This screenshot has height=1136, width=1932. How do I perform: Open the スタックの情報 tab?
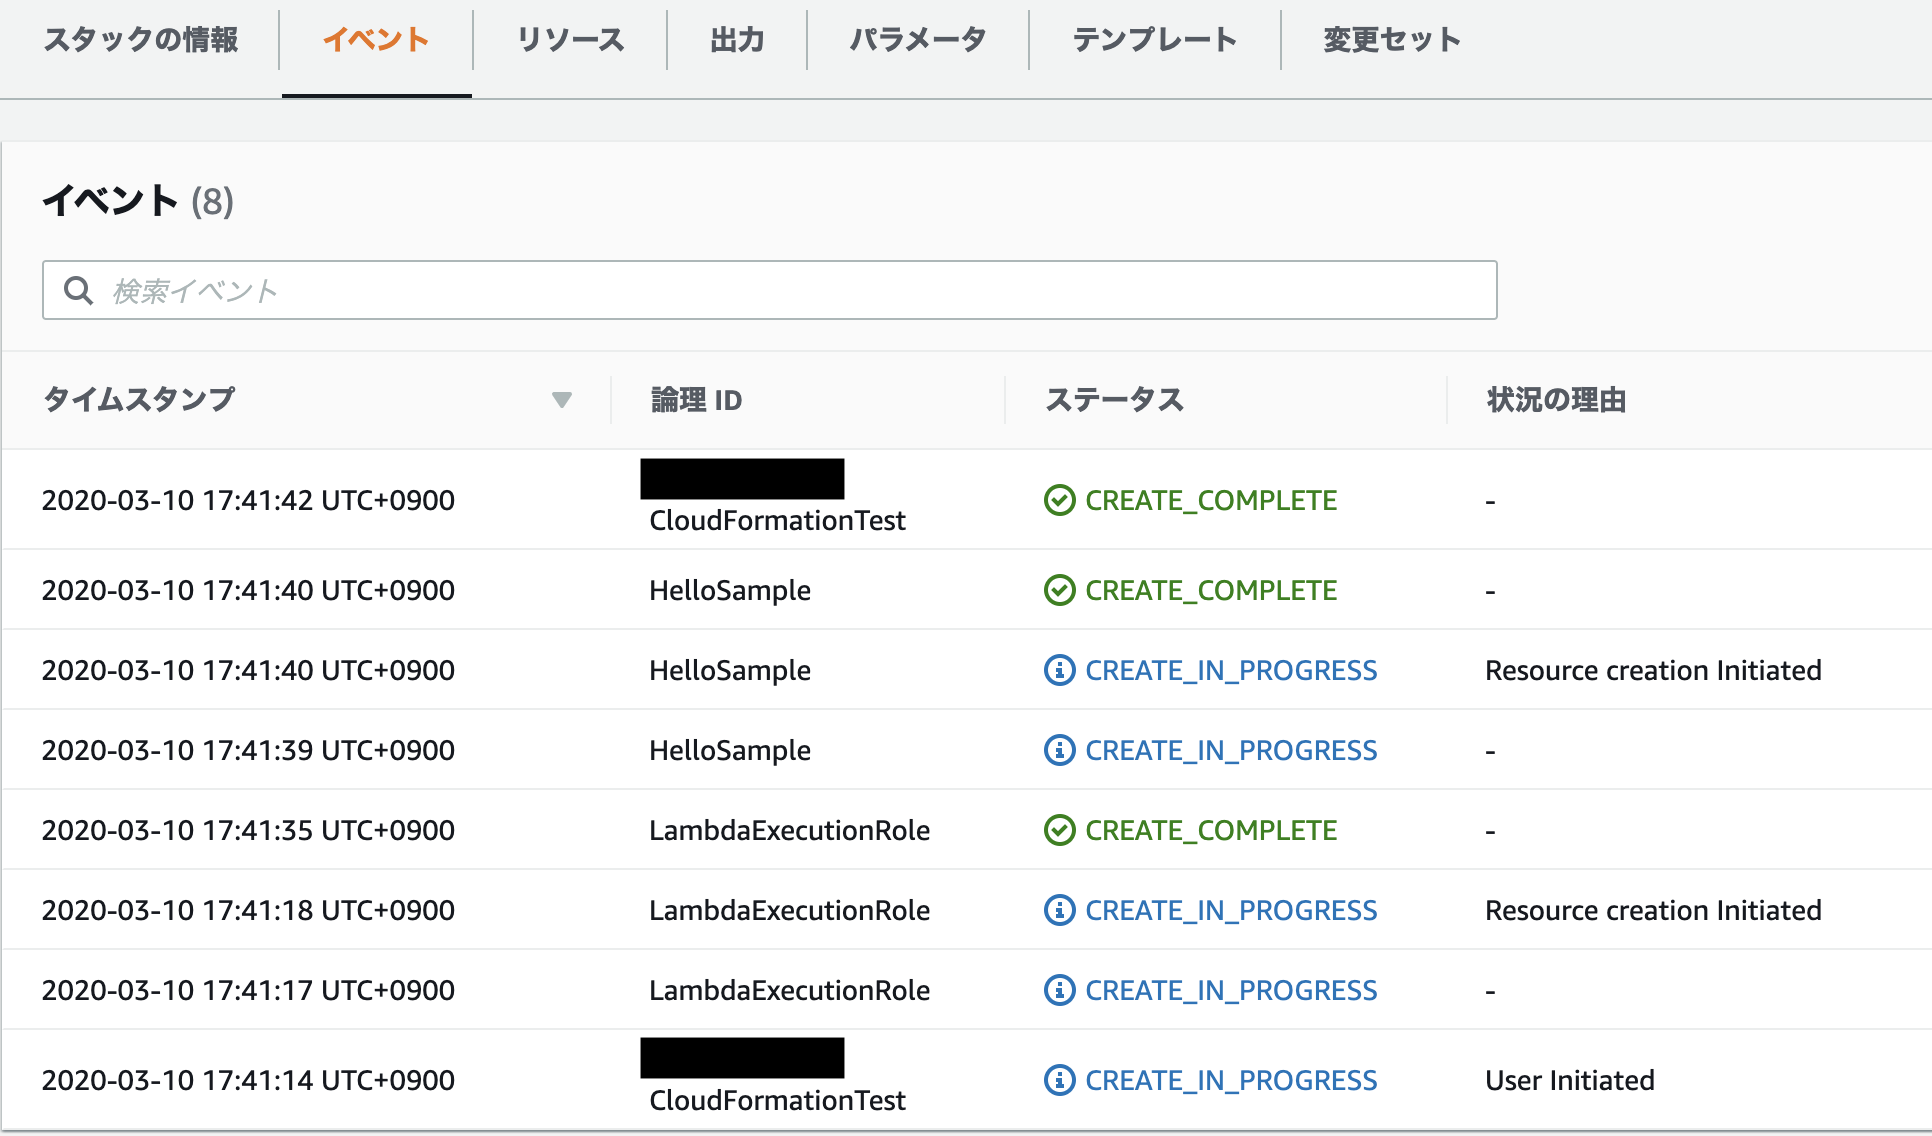[141, 40]
